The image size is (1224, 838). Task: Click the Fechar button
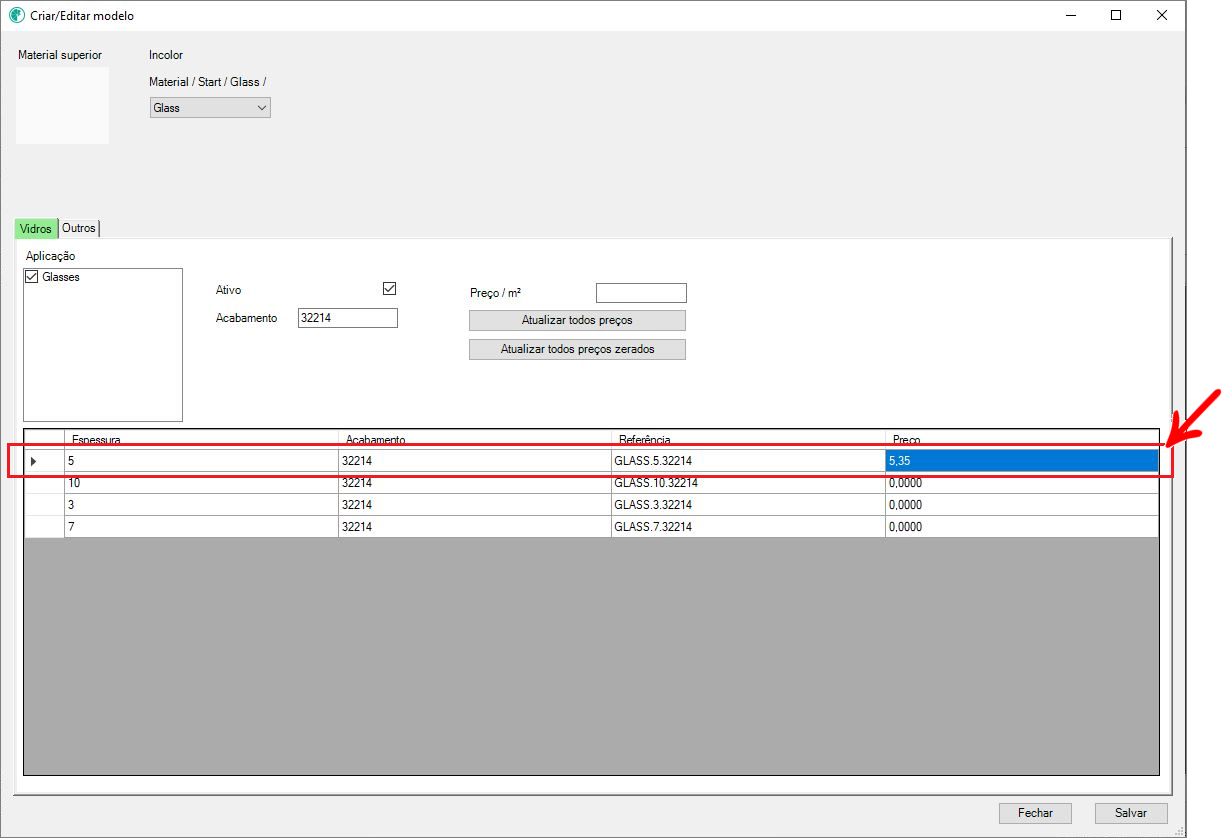1035,813
